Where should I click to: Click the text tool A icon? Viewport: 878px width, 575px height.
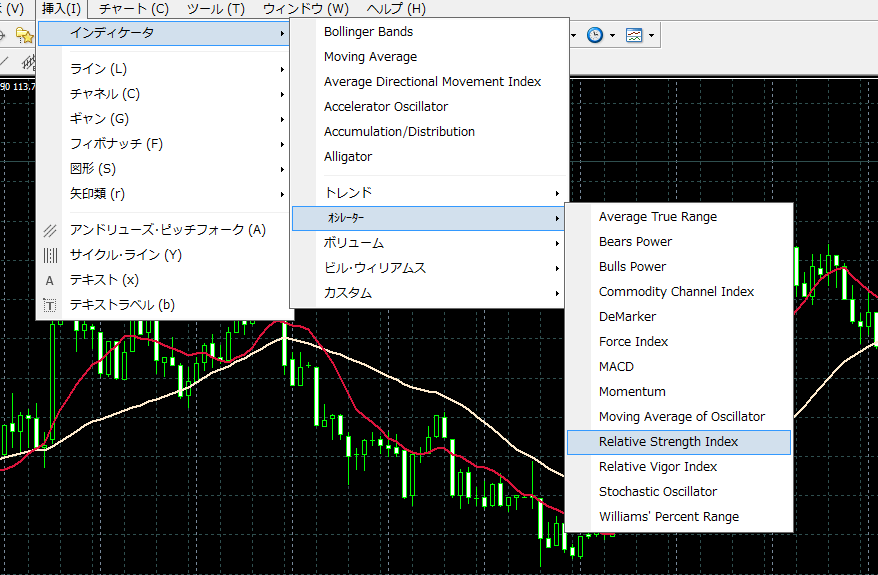[50, 281]
